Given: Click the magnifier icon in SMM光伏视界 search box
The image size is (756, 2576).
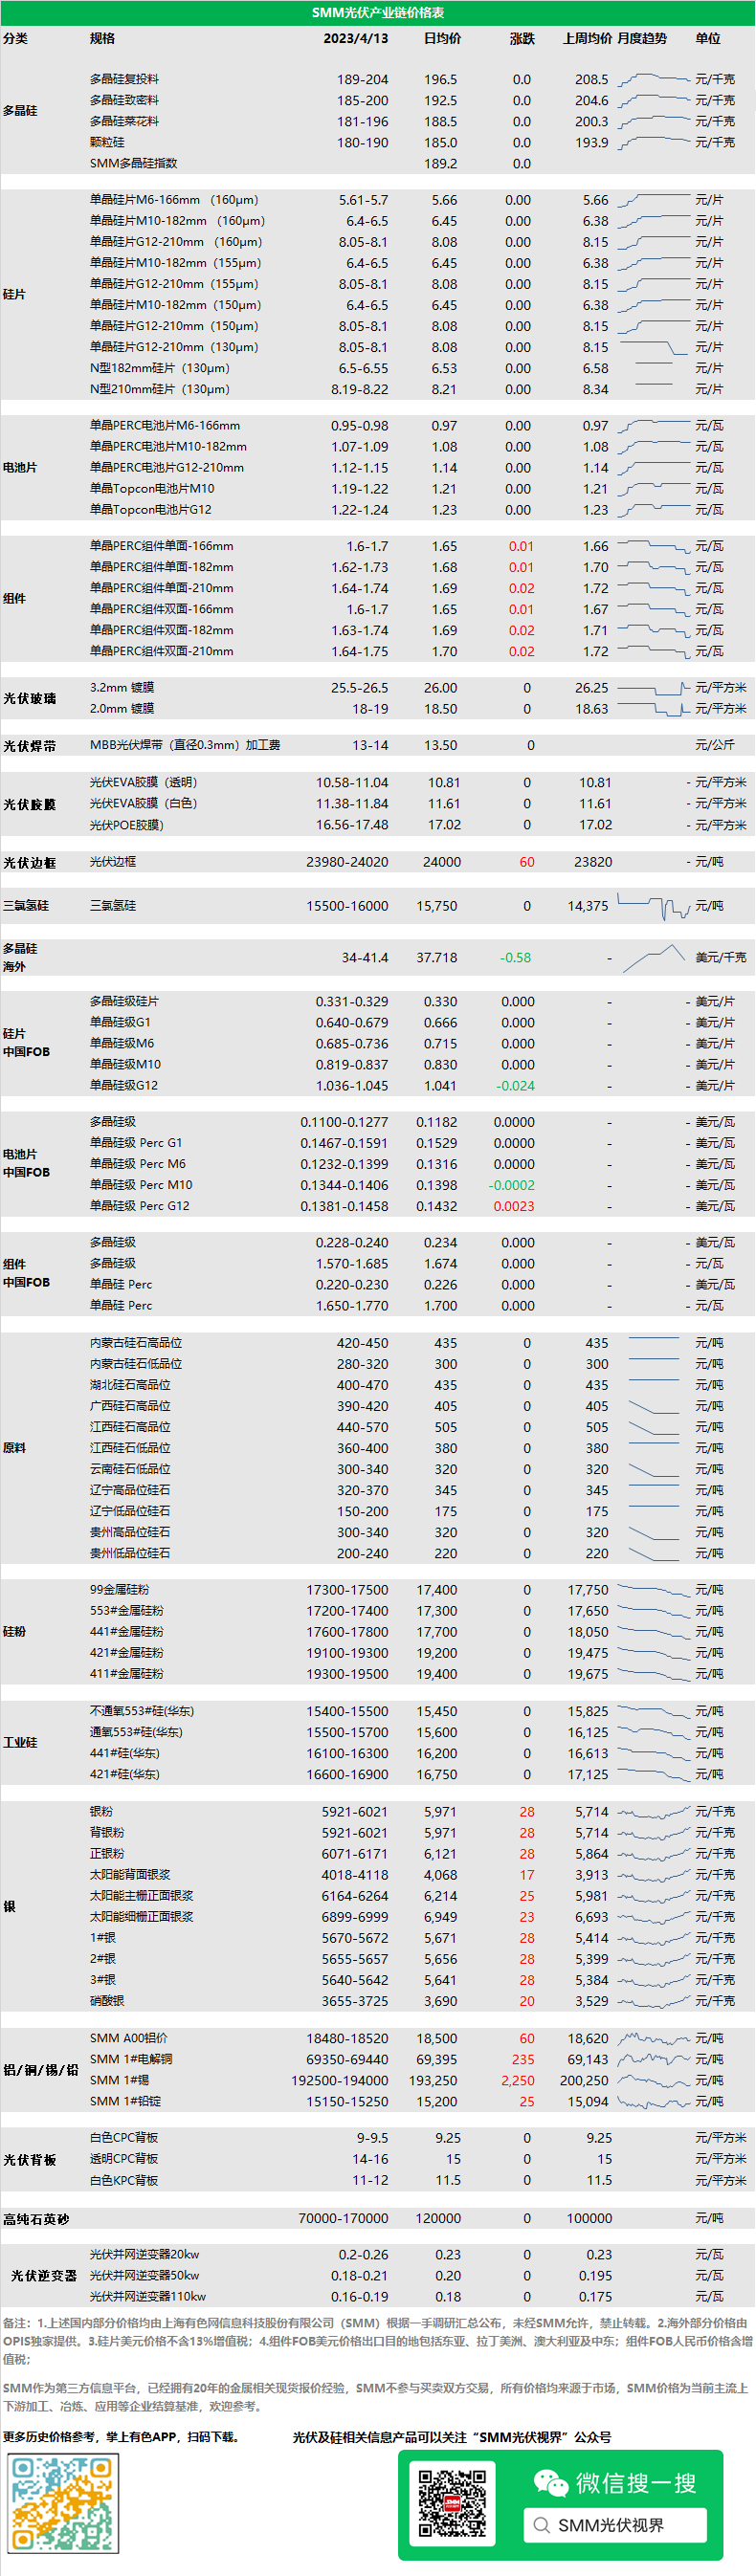Looking at the screenshot, I should [541, 2525].
